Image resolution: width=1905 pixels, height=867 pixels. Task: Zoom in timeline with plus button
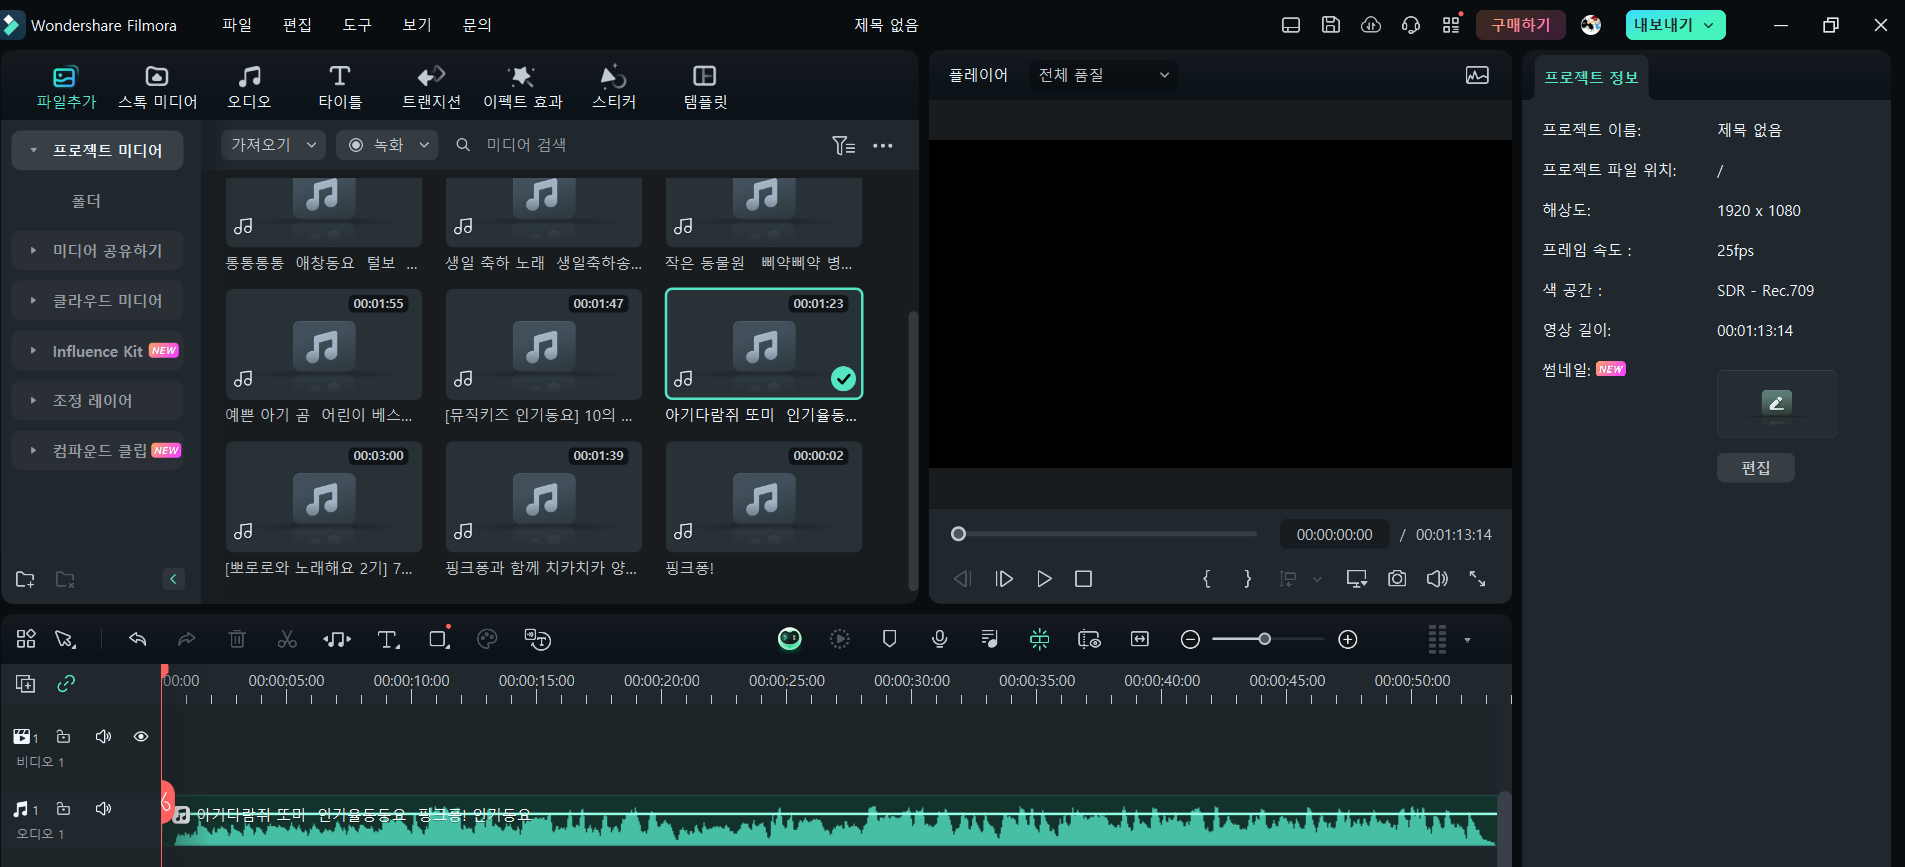(x=1348, y=639)
